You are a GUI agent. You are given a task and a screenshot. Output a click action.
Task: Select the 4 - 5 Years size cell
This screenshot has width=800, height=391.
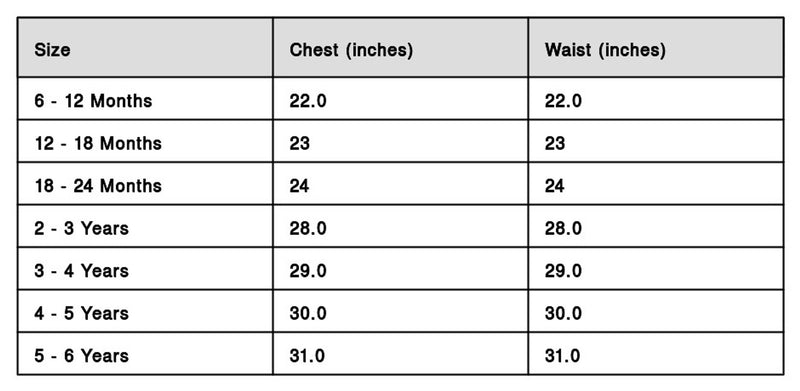145,311
